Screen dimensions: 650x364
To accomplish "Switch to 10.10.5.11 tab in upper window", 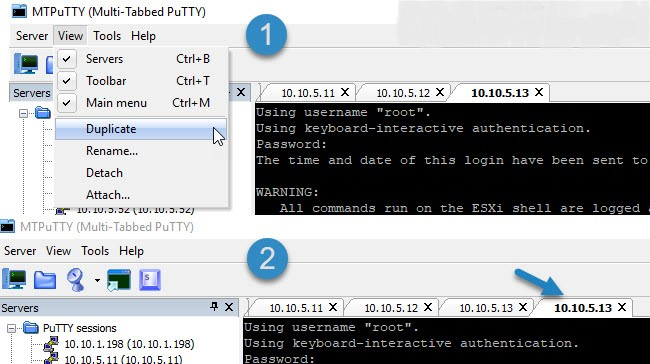I will click(x=308, y=93).
